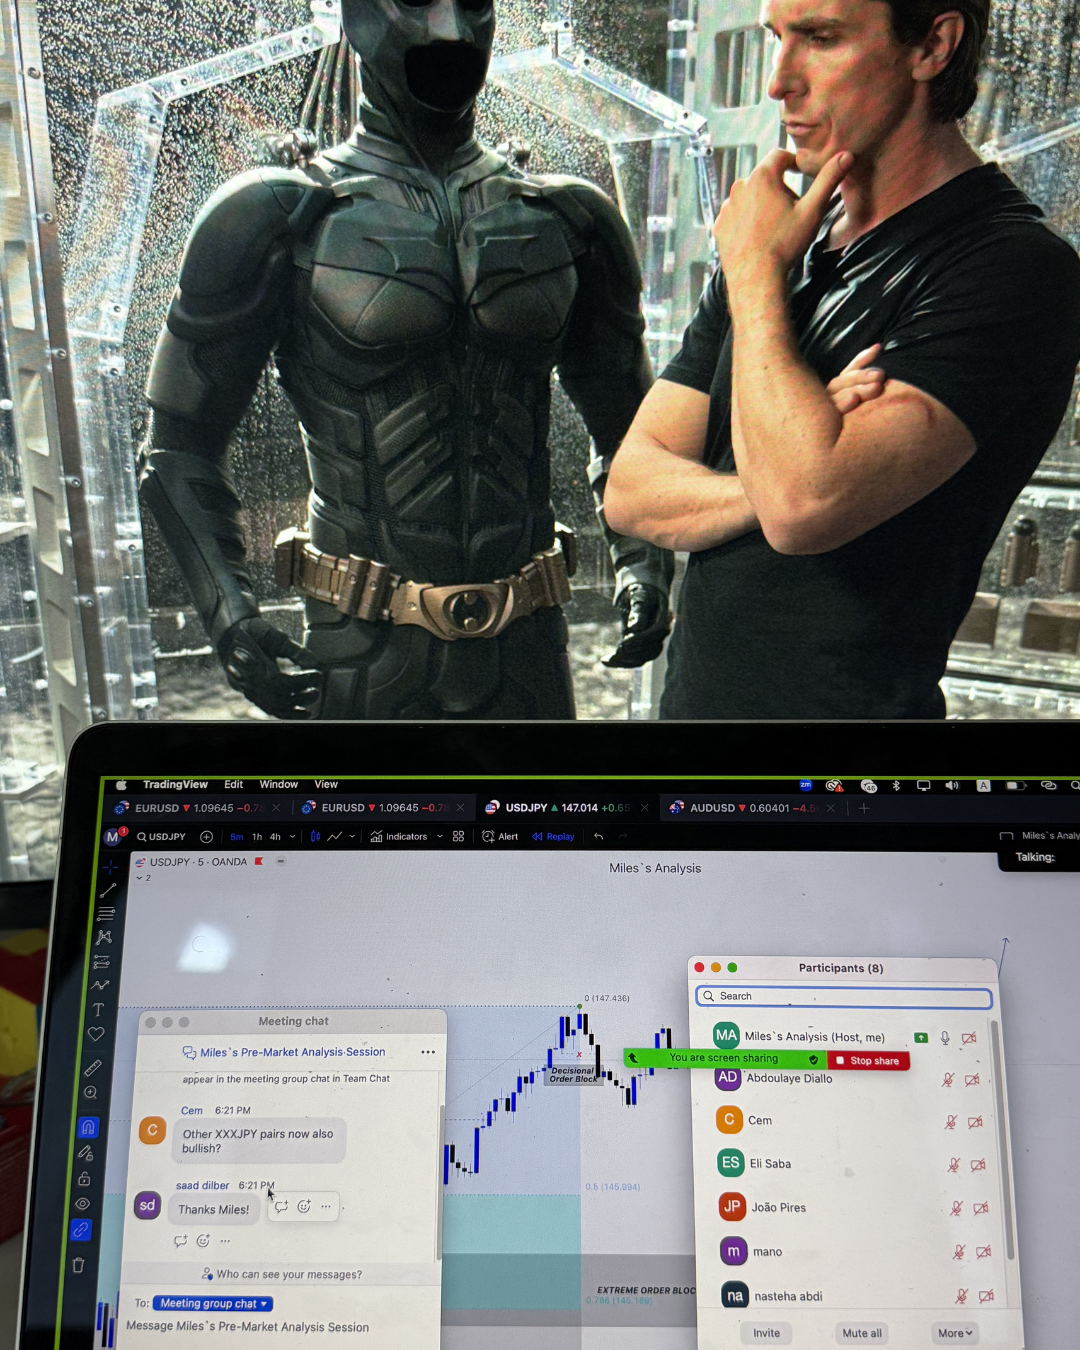Unmute Cem's microphone in Participants
The width and height of the screenshot is (1080, 1350).
point(951,1122)
